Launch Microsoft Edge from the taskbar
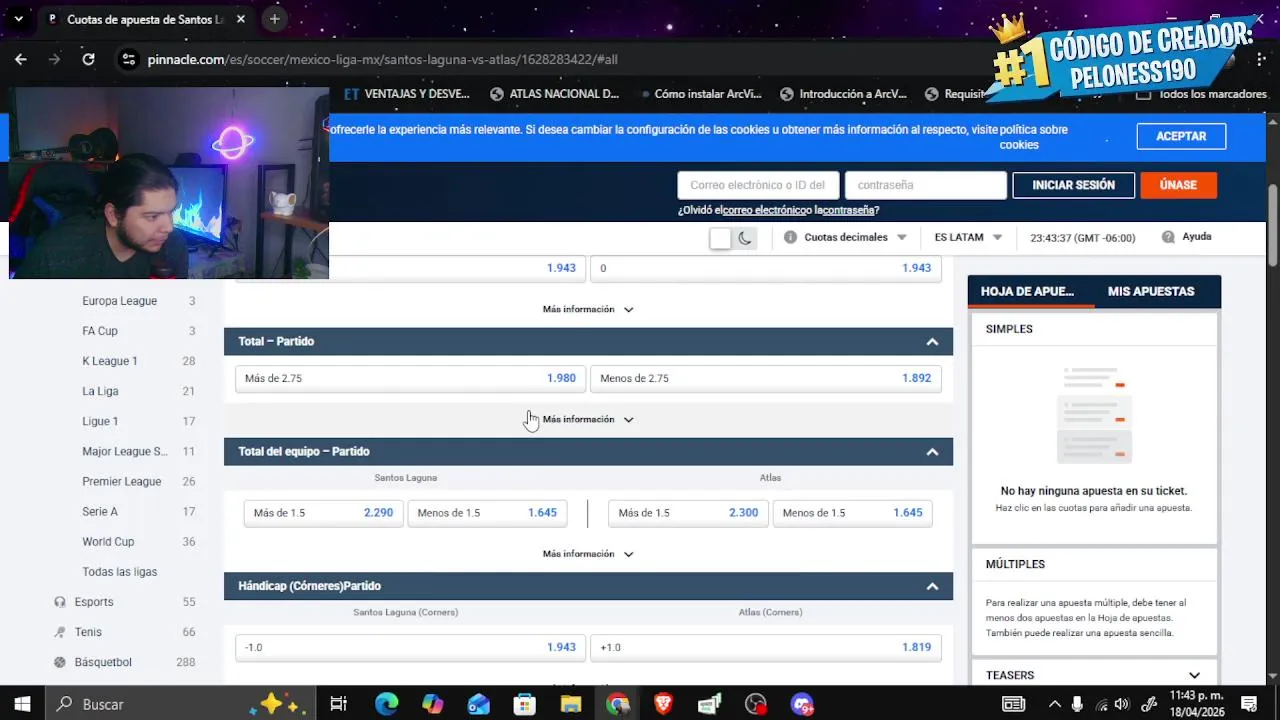 386,704
